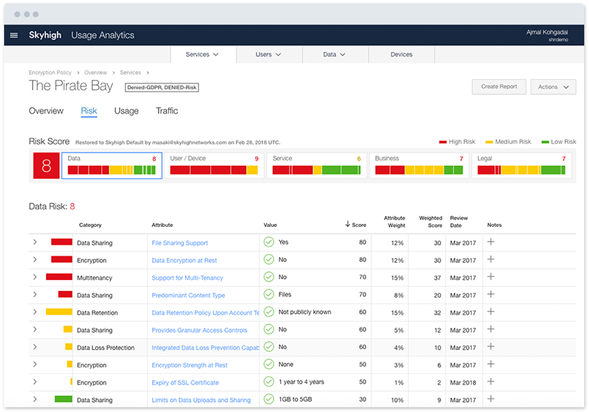The height and width of the screenshot is (412, 589).
Task: Expand the Granular Access Controls row
Action: pos(35,329)
